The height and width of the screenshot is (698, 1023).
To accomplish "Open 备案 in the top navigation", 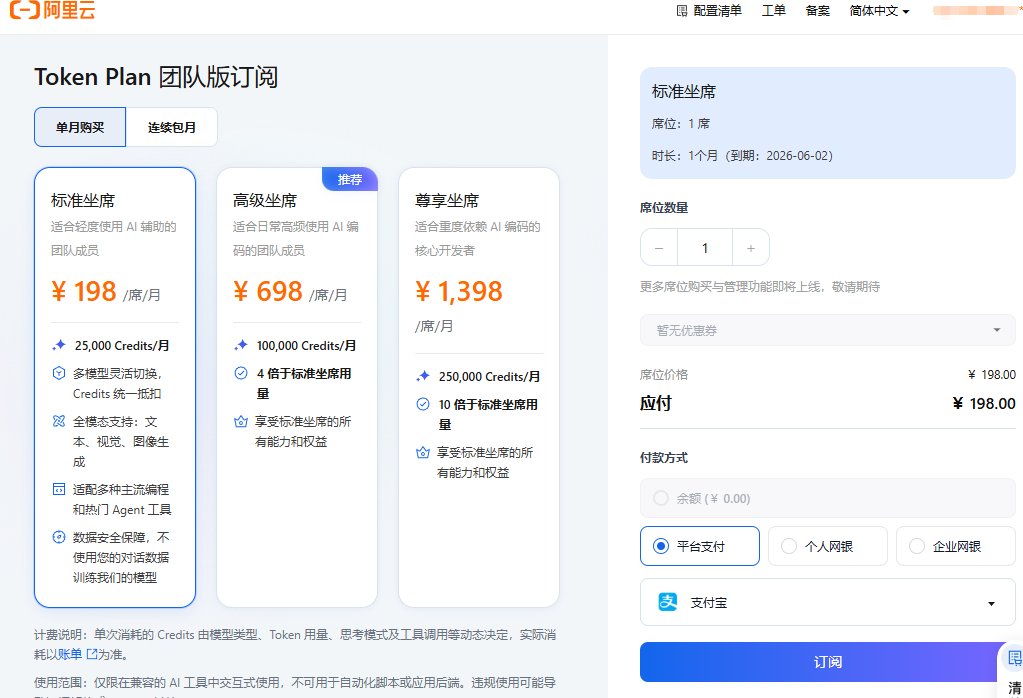I will pos(817,10).
